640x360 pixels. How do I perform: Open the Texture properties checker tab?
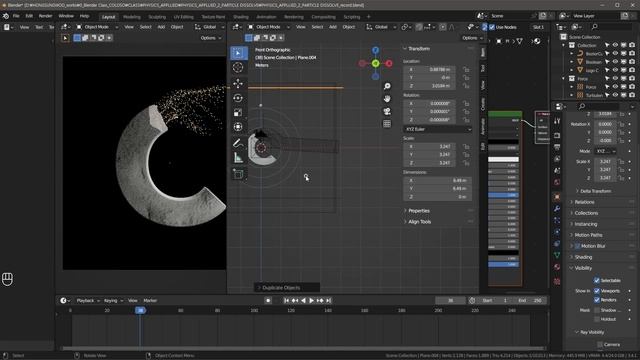[x=557, y=281]
